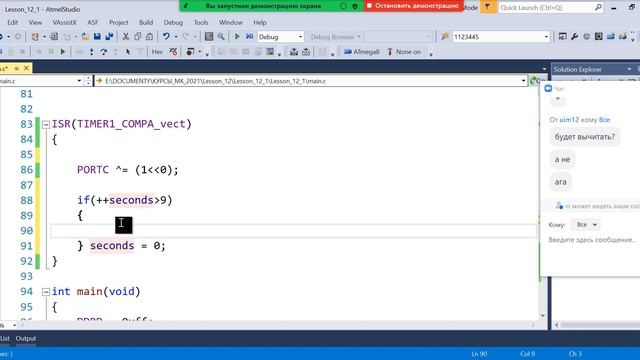
Task: Click 'Ln 90' in the status bar
Action: point(479,354)
